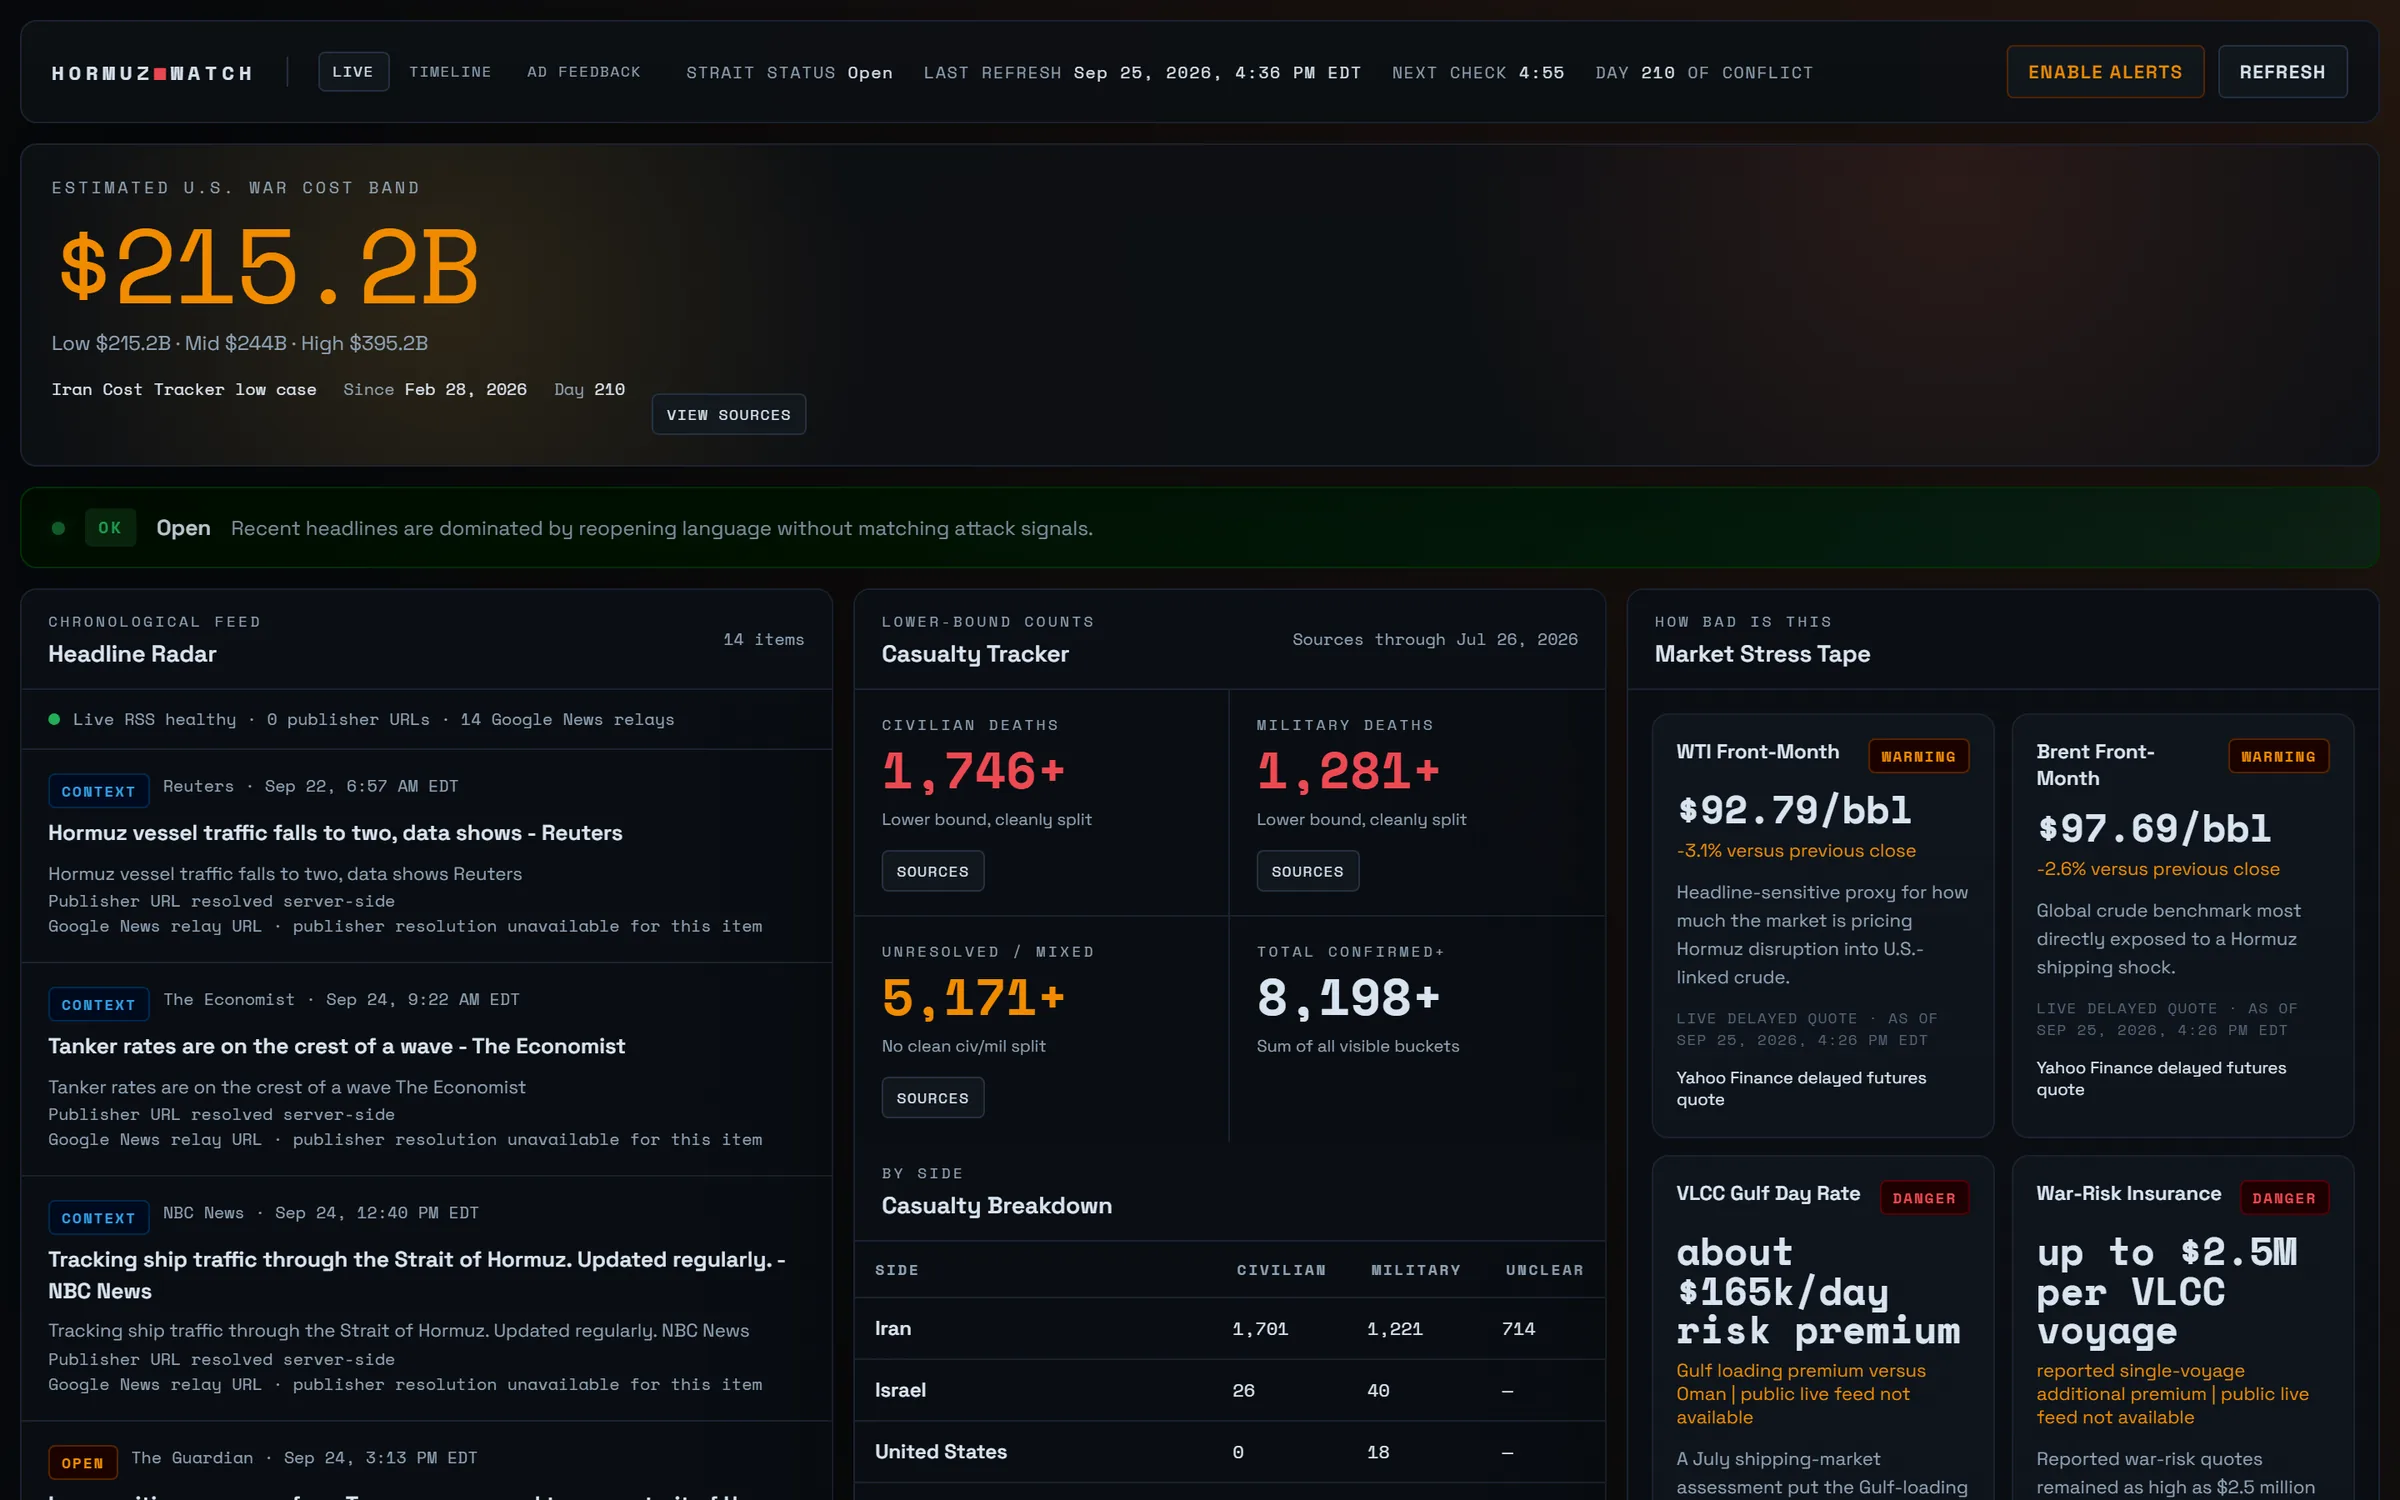
Task: Open the TIMELINE tab
Action: tap(450, 72)
